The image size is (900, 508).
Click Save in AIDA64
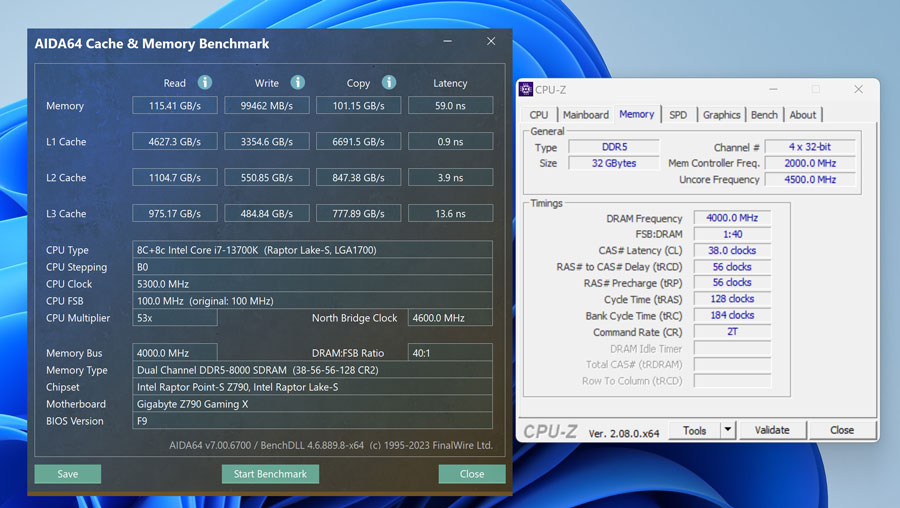point(68,474)
